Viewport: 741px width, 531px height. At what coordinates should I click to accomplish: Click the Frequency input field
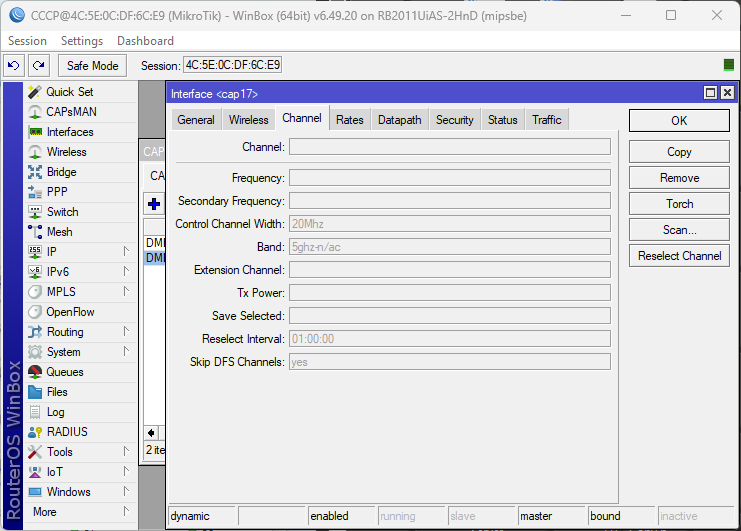coord(450,178)
